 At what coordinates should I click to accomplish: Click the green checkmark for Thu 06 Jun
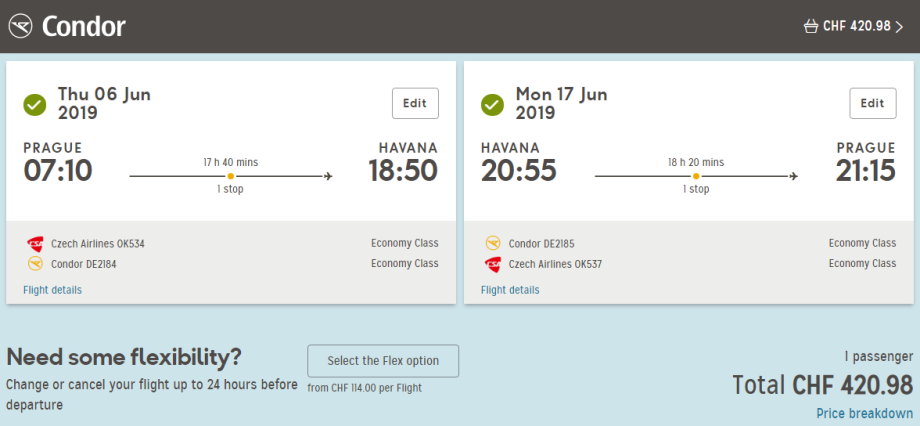click(35, 105)
